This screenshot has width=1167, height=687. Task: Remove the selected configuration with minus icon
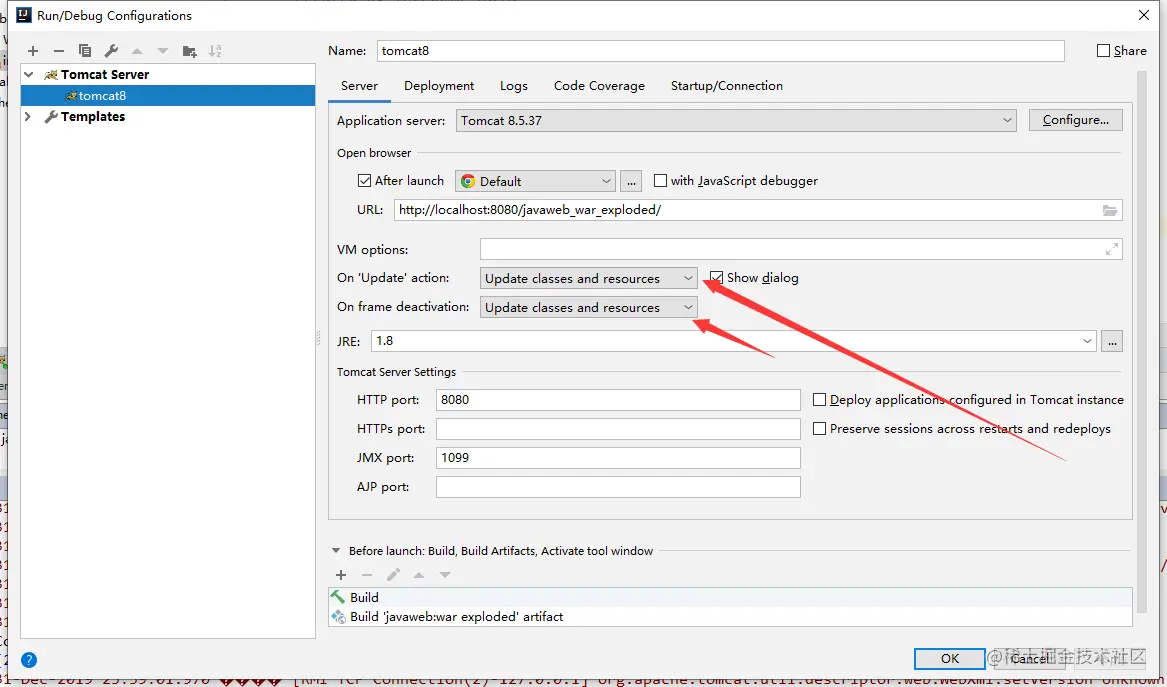[59, 51]
